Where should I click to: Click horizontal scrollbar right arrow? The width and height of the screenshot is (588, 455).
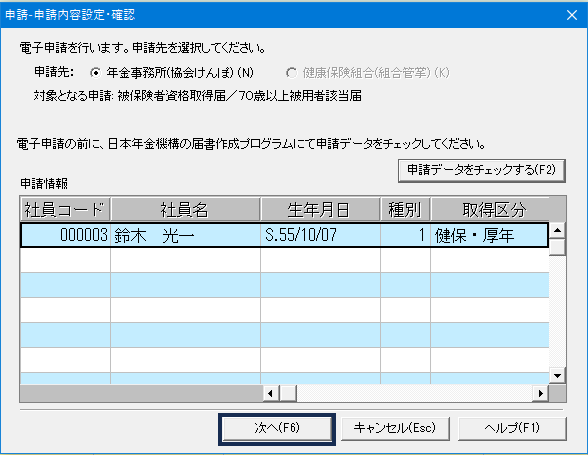pyautogui.click(x=540, y=393)
